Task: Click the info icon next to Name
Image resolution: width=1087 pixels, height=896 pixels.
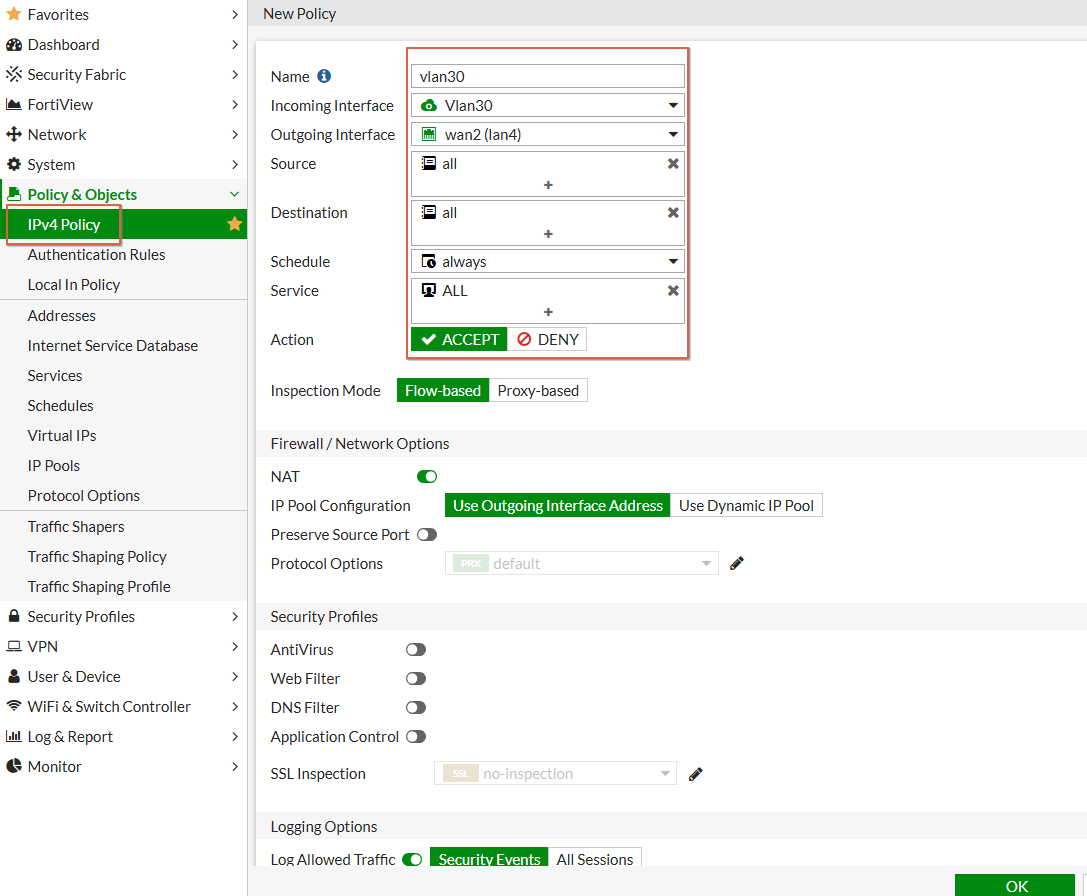Action: click(324, 76)
